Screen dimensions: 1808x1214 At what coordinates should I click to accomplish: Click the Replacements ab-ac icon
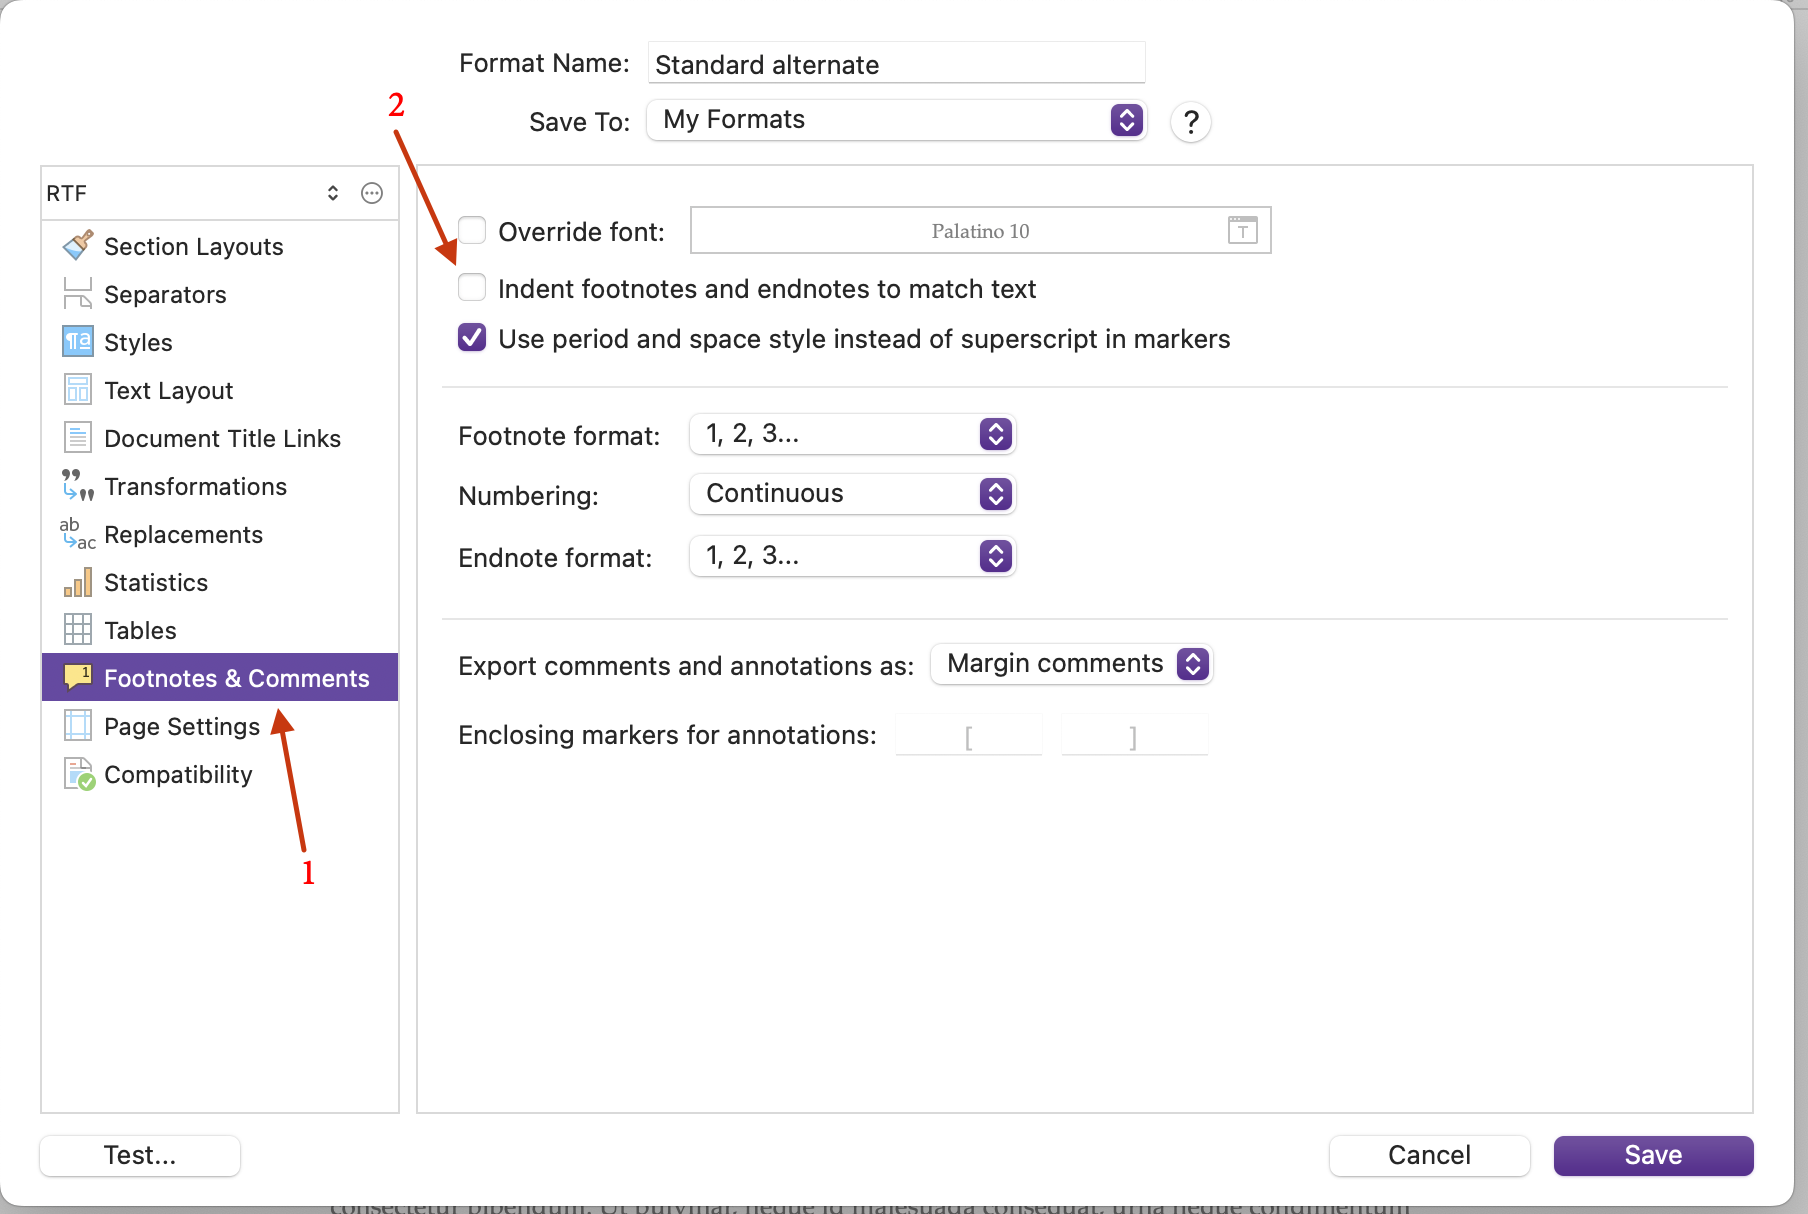coord(78,533)
